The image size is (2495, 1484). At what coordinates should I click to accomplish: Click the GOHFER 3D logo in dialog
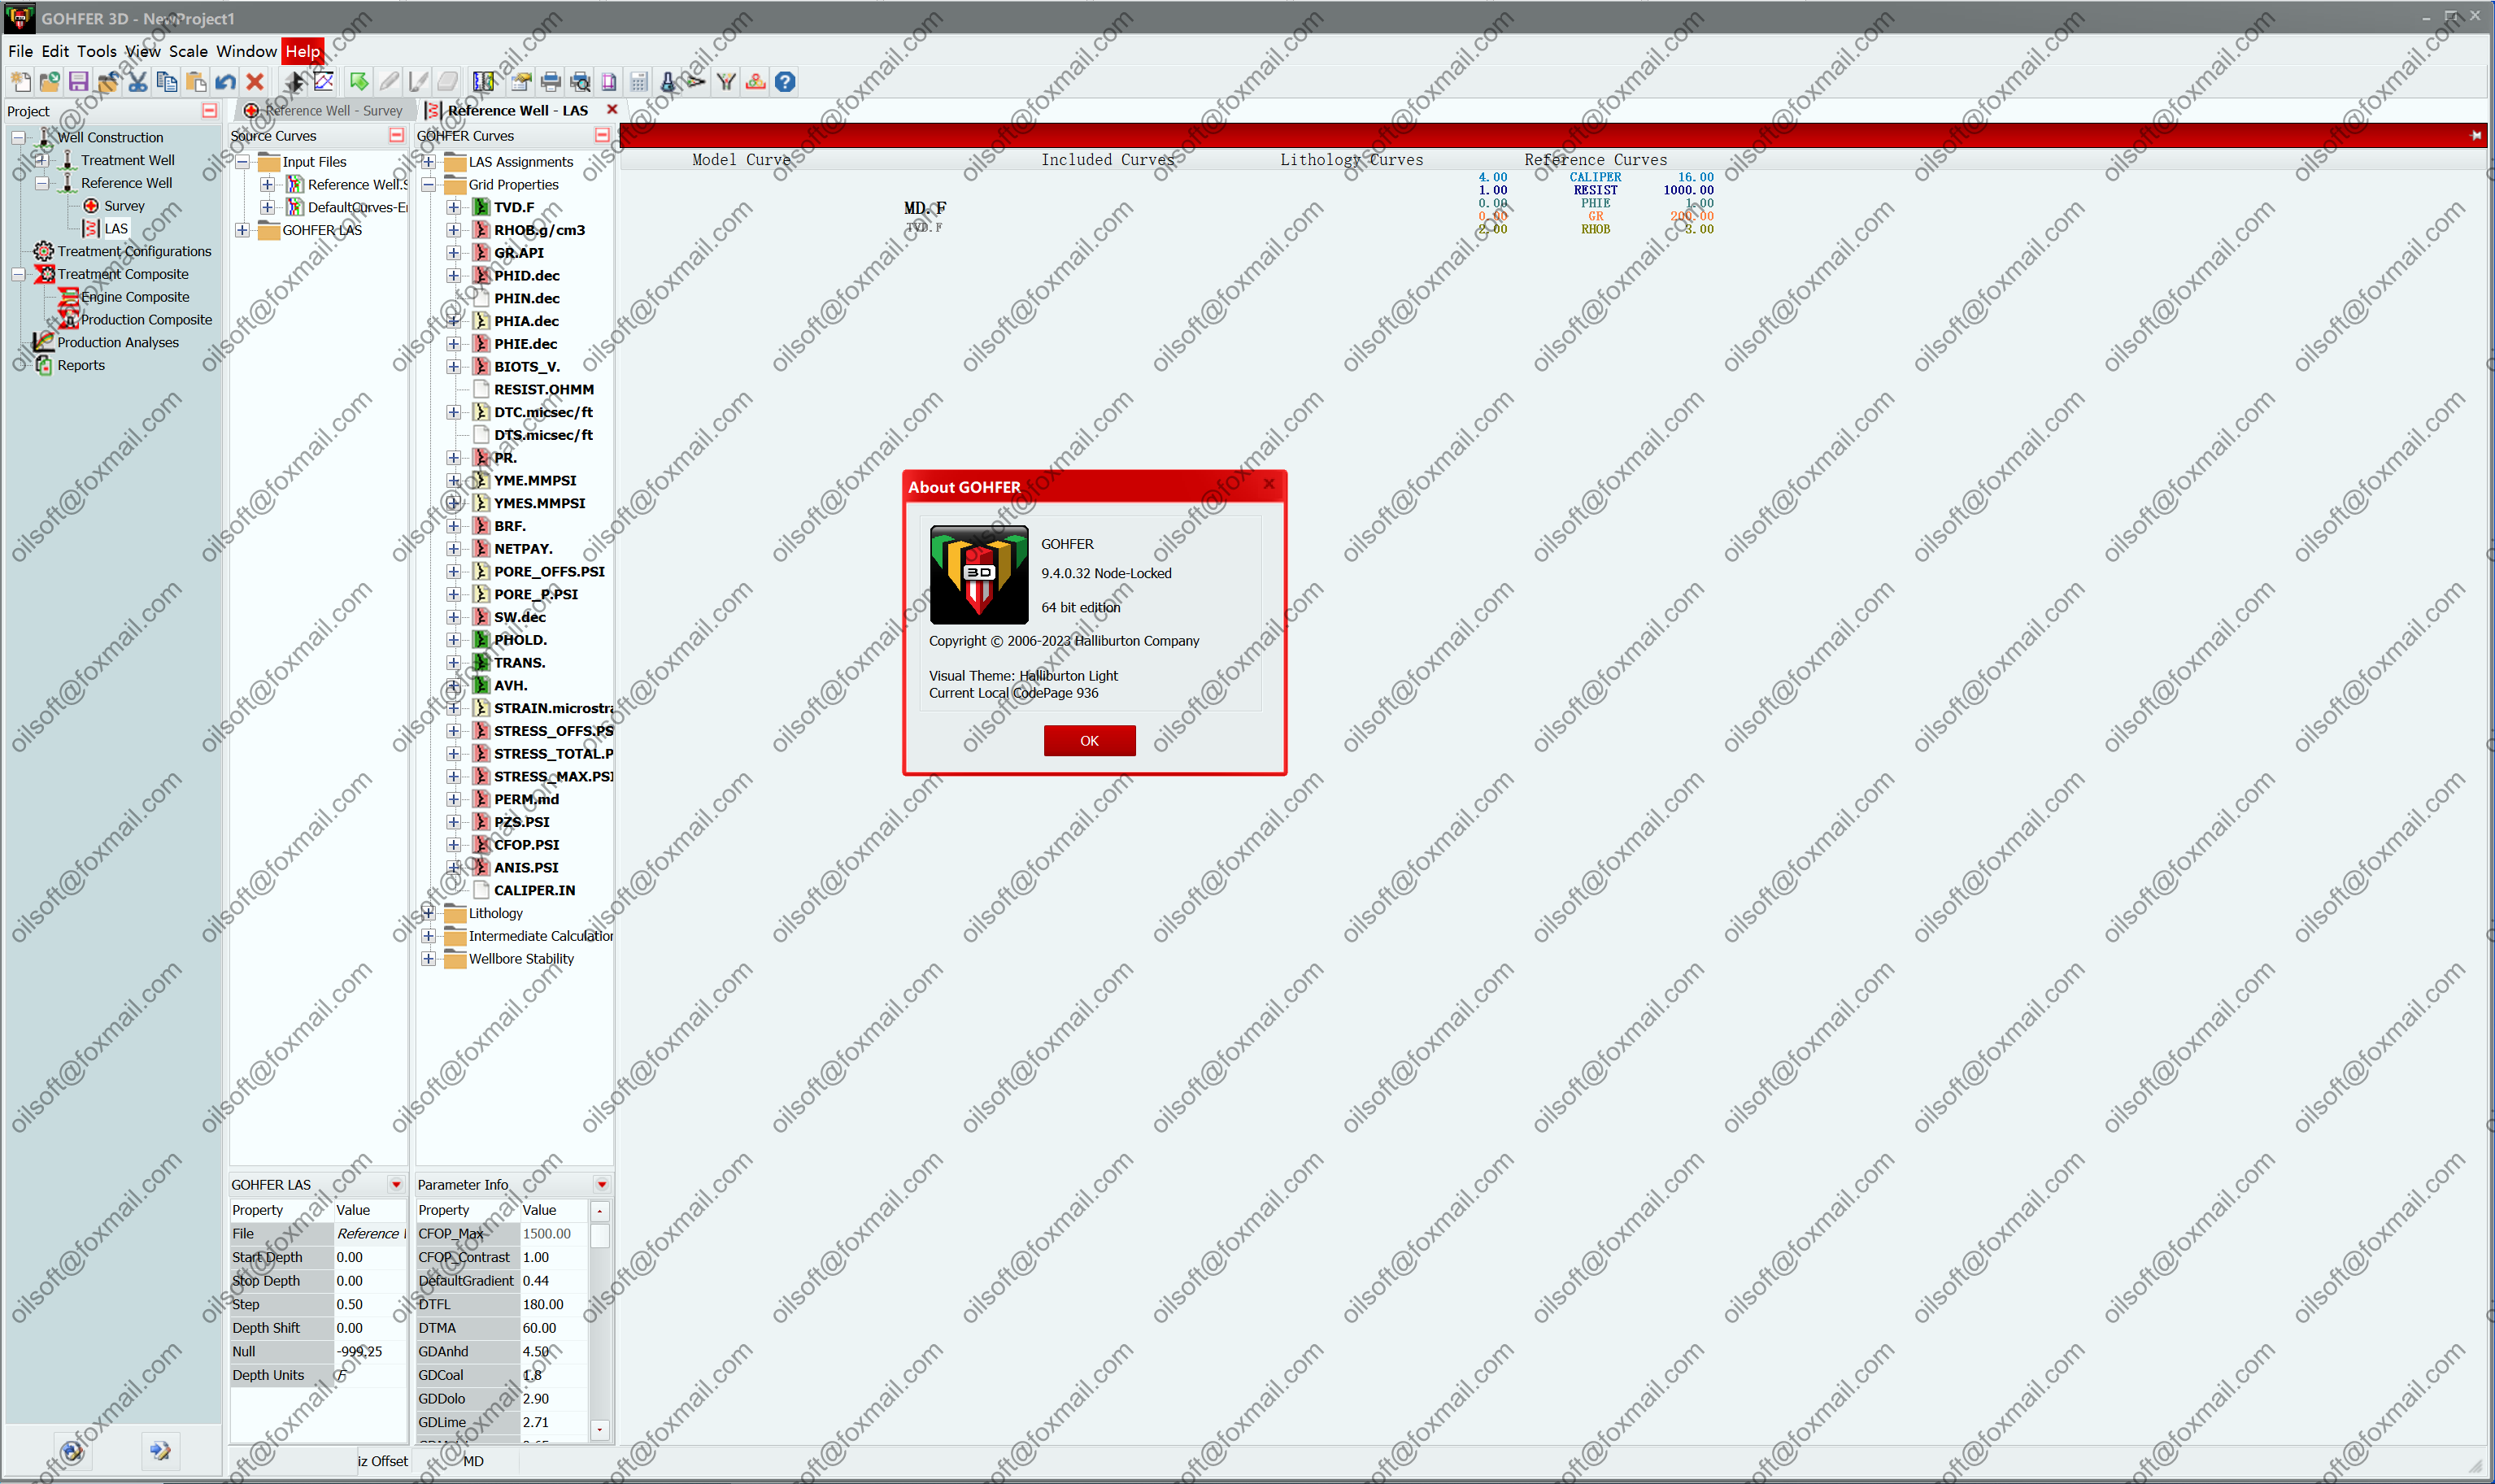pyautogui.click(x=979, y=575)
